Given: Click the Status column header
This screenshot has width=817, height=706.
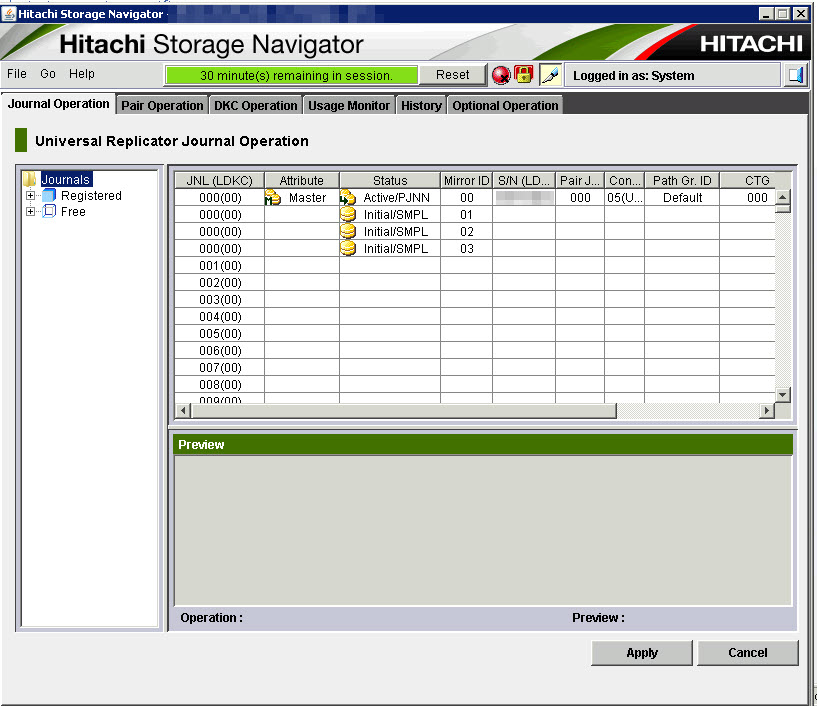Looking at the screenshot, I should pyautogui.click(x=390, y=180).
